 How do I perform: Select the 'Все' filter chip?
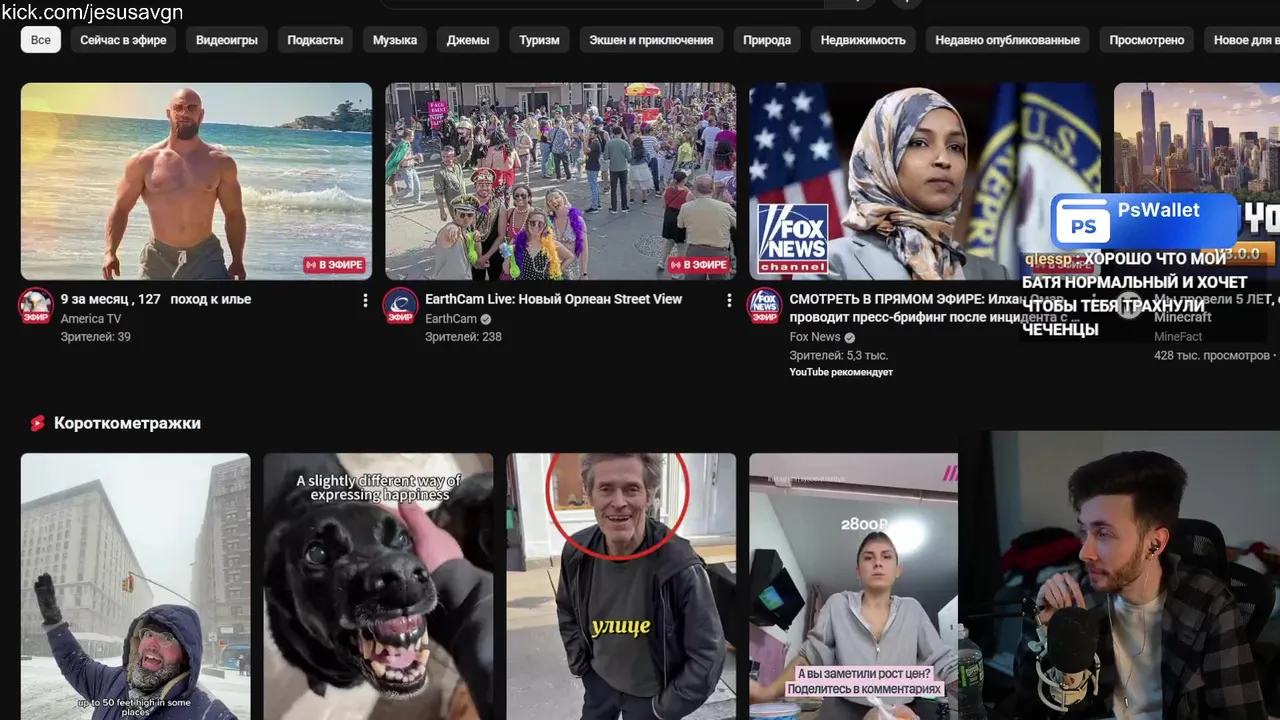point(41,40)
